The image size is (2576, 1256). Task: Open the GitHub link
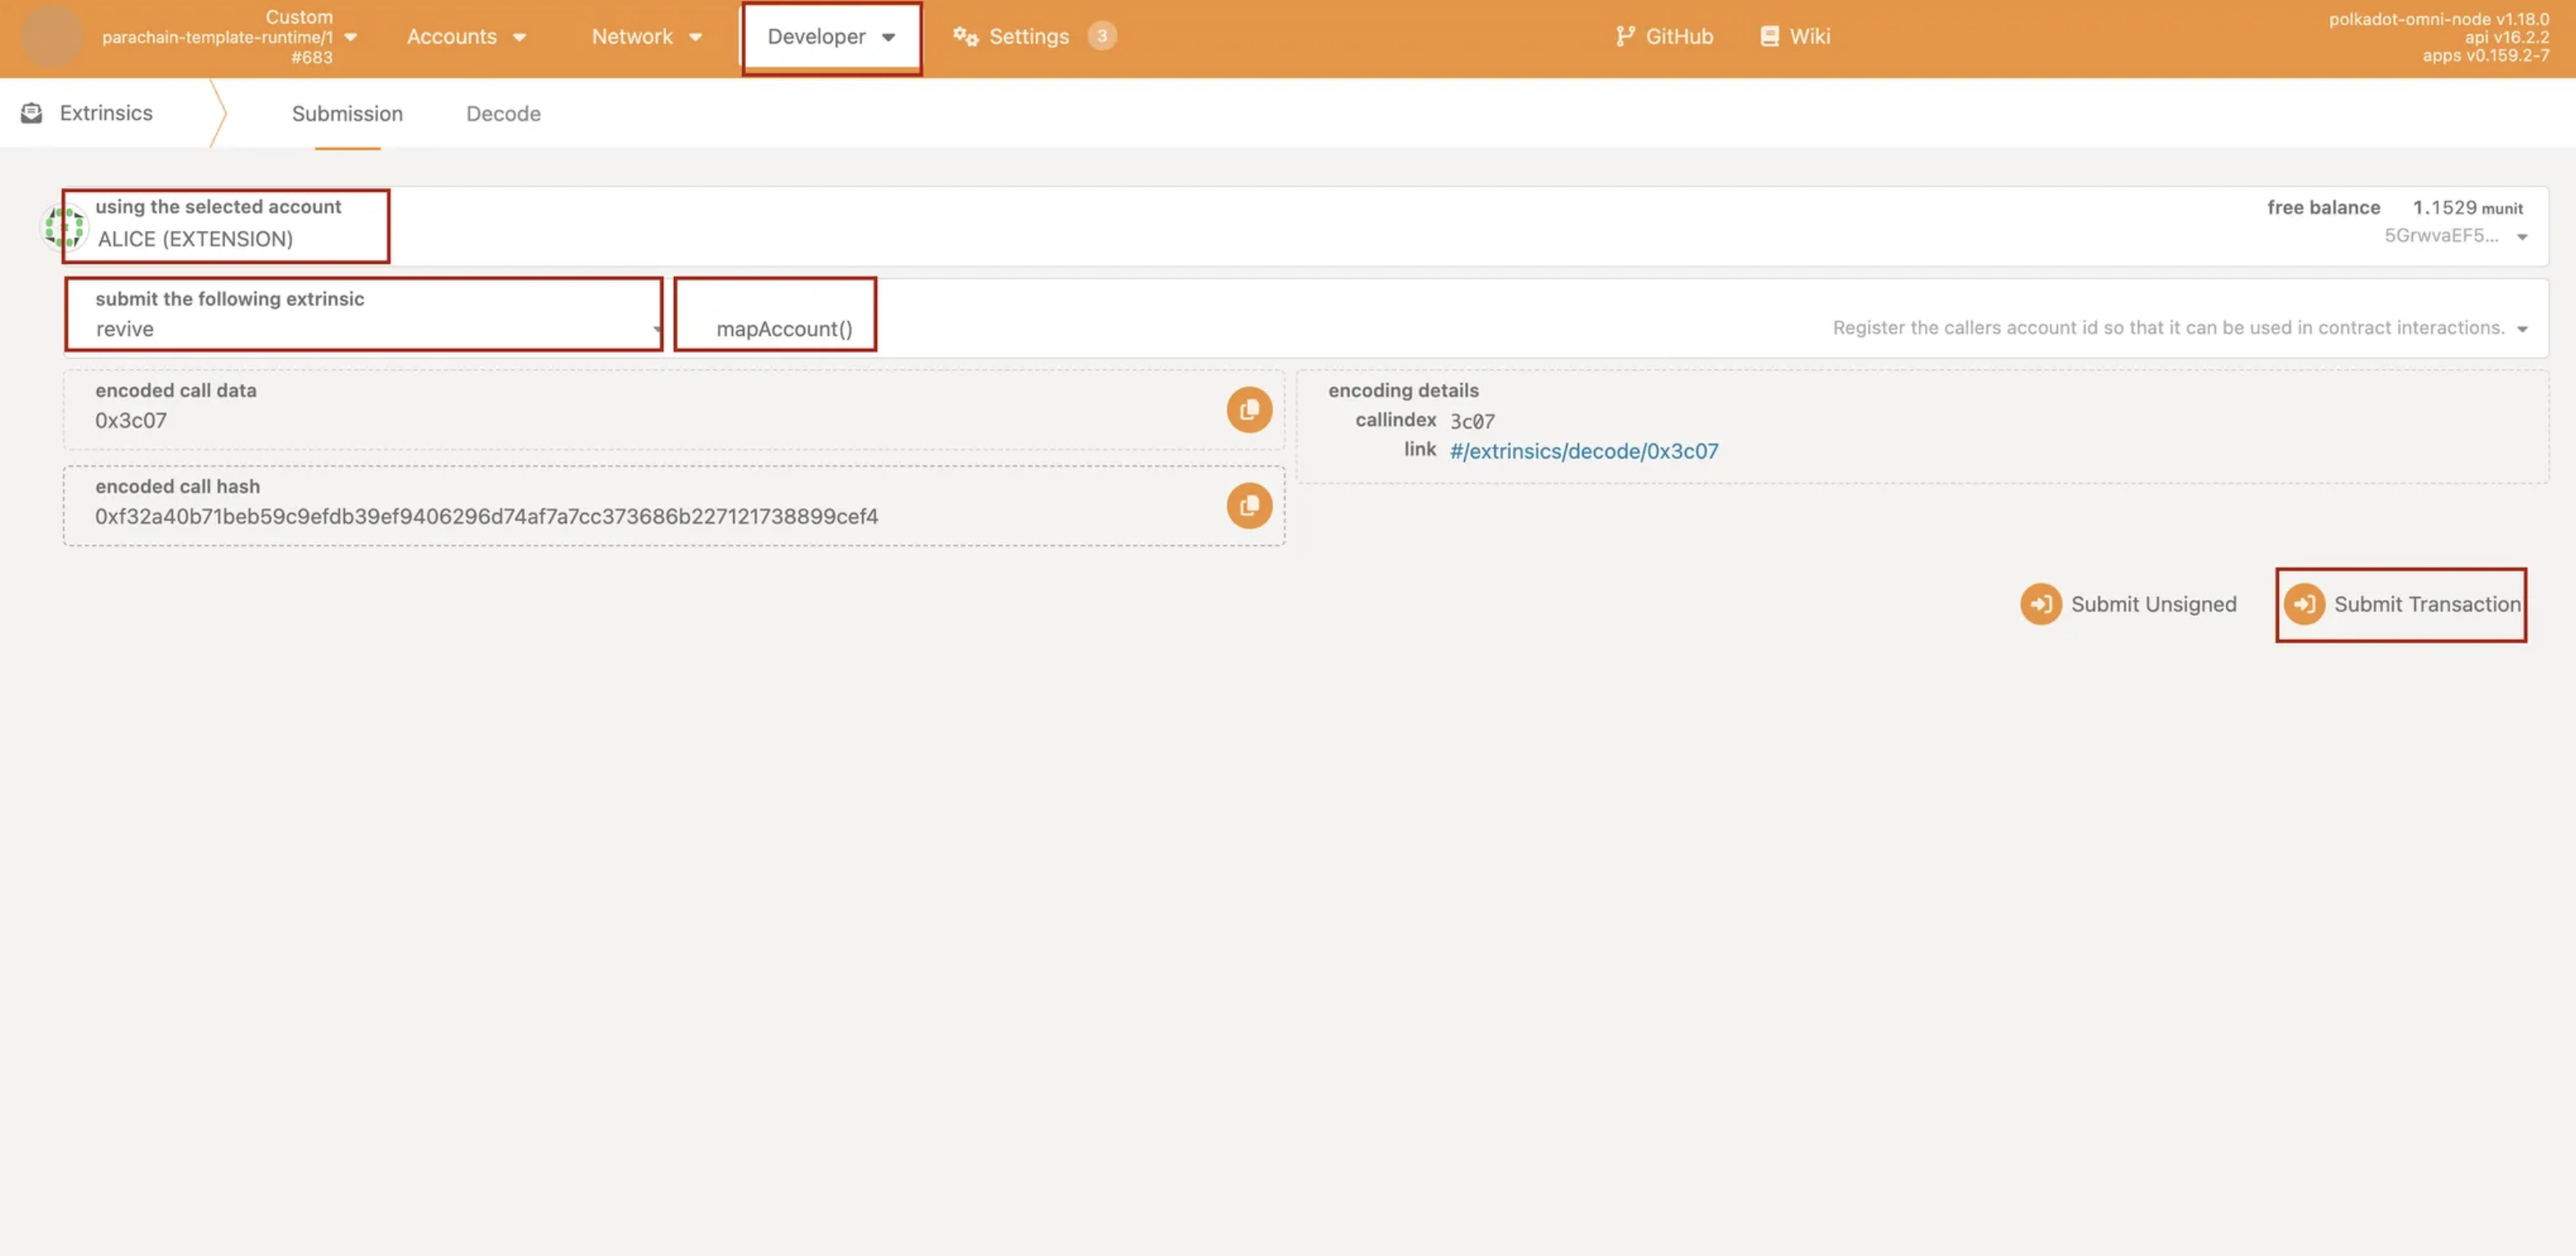[1664, 37]
